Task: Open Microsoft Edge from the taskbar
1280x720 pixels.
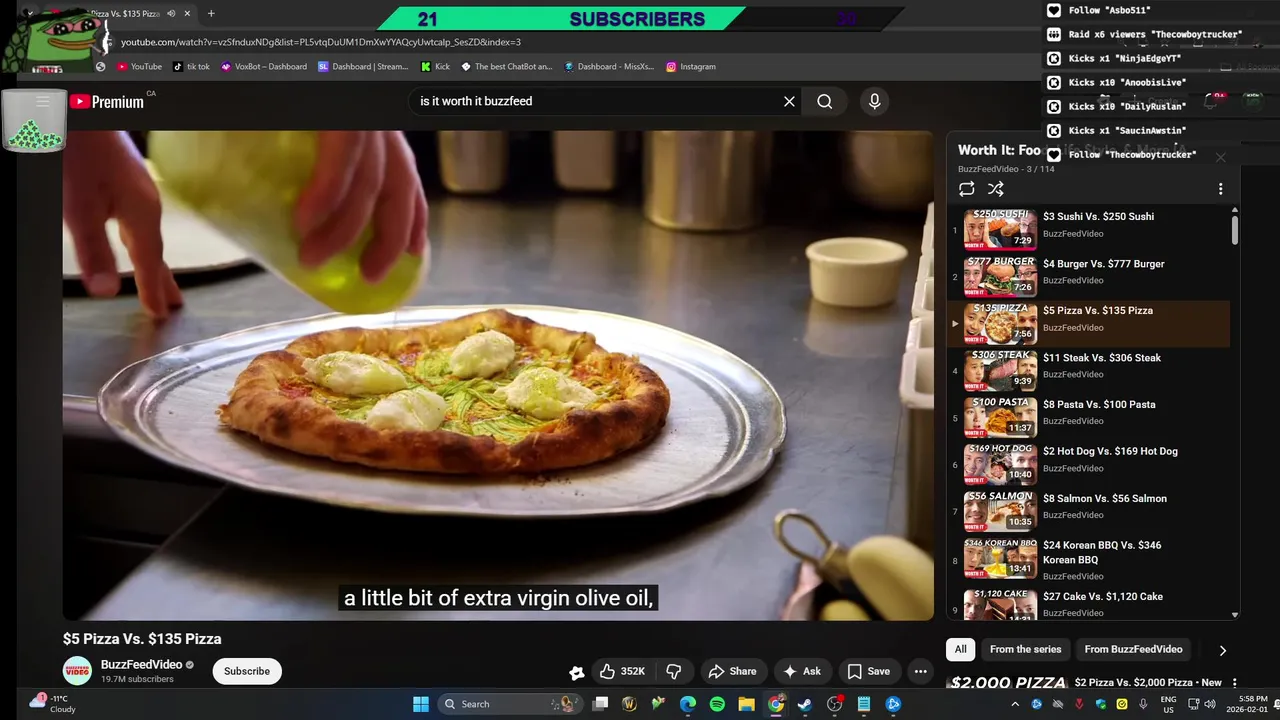Action: (x=688, y=704)
